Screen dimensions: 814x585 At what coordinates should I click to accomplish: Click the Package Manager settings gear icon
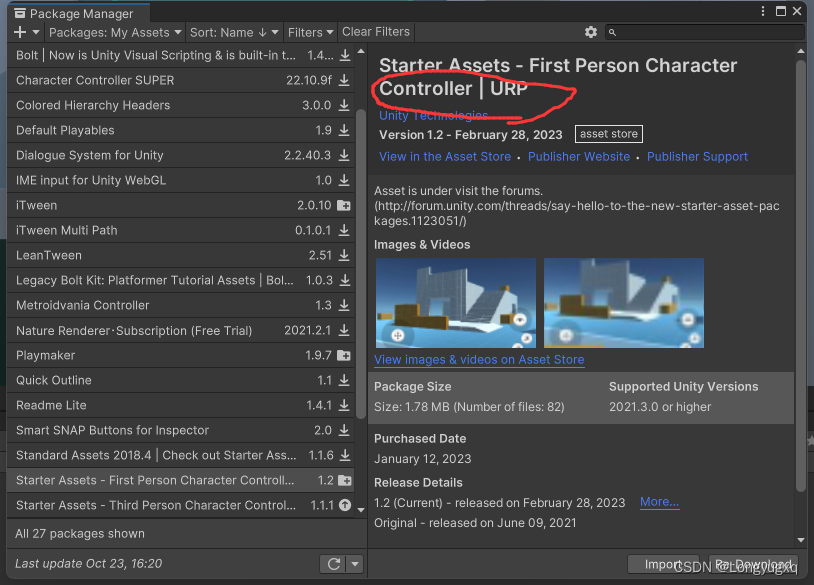(590, 32)
